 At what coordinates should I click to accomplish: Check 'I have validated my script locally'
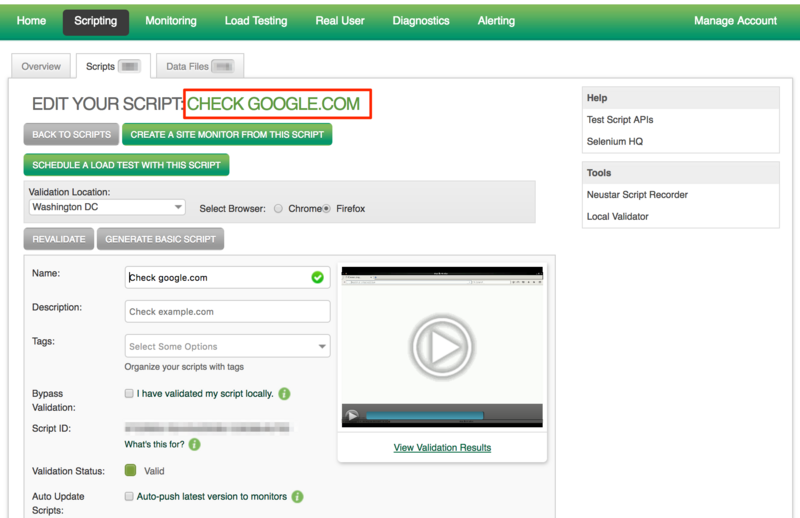129,393
